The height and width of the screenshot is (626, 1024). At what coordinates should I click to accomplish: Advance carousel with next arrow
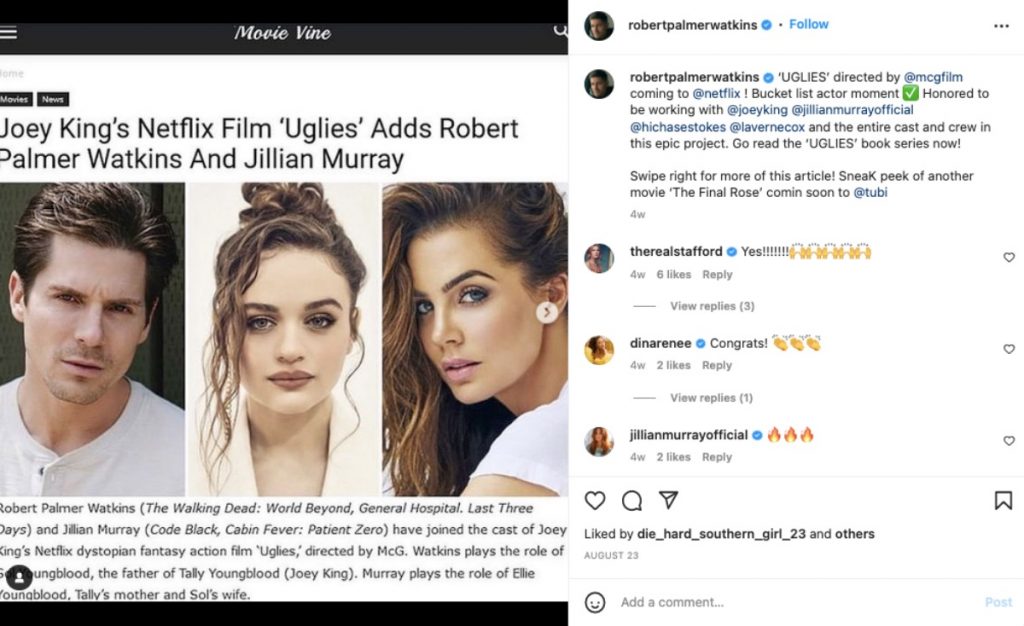pyautogui.click(x=547, y=312)
